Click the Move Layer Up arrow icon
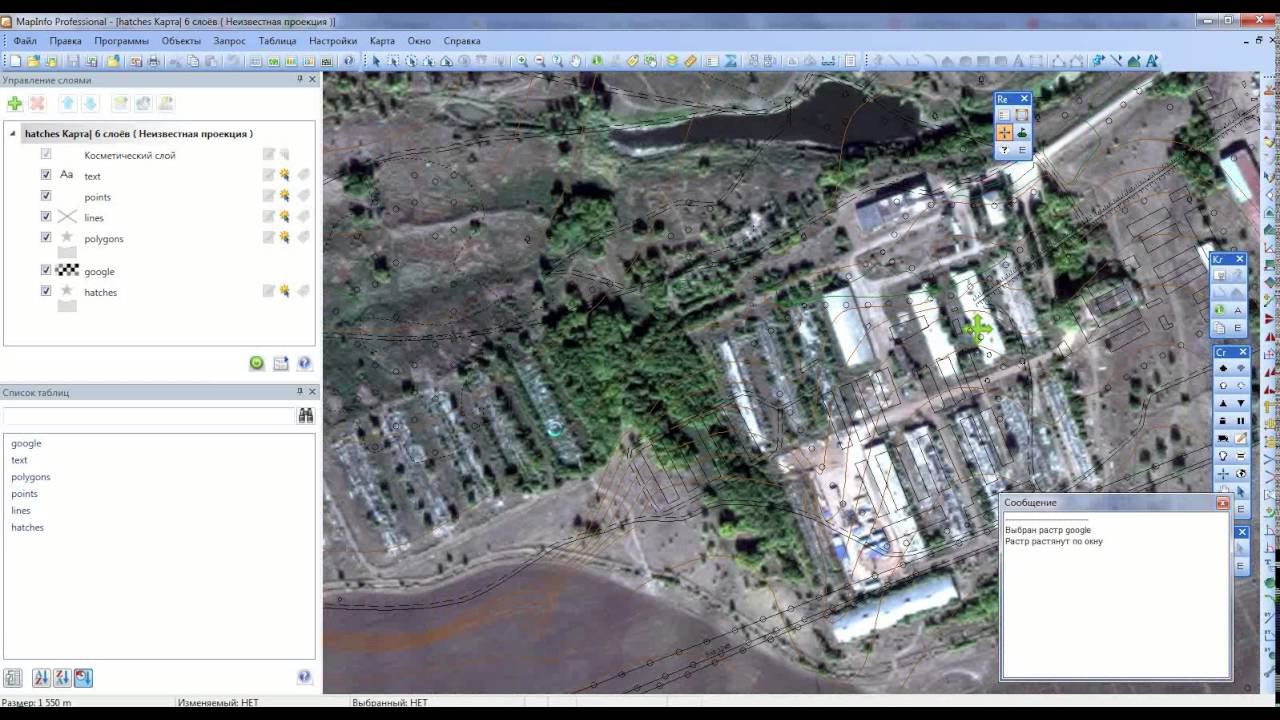1280x720 pixels. [x=67, y=103]
